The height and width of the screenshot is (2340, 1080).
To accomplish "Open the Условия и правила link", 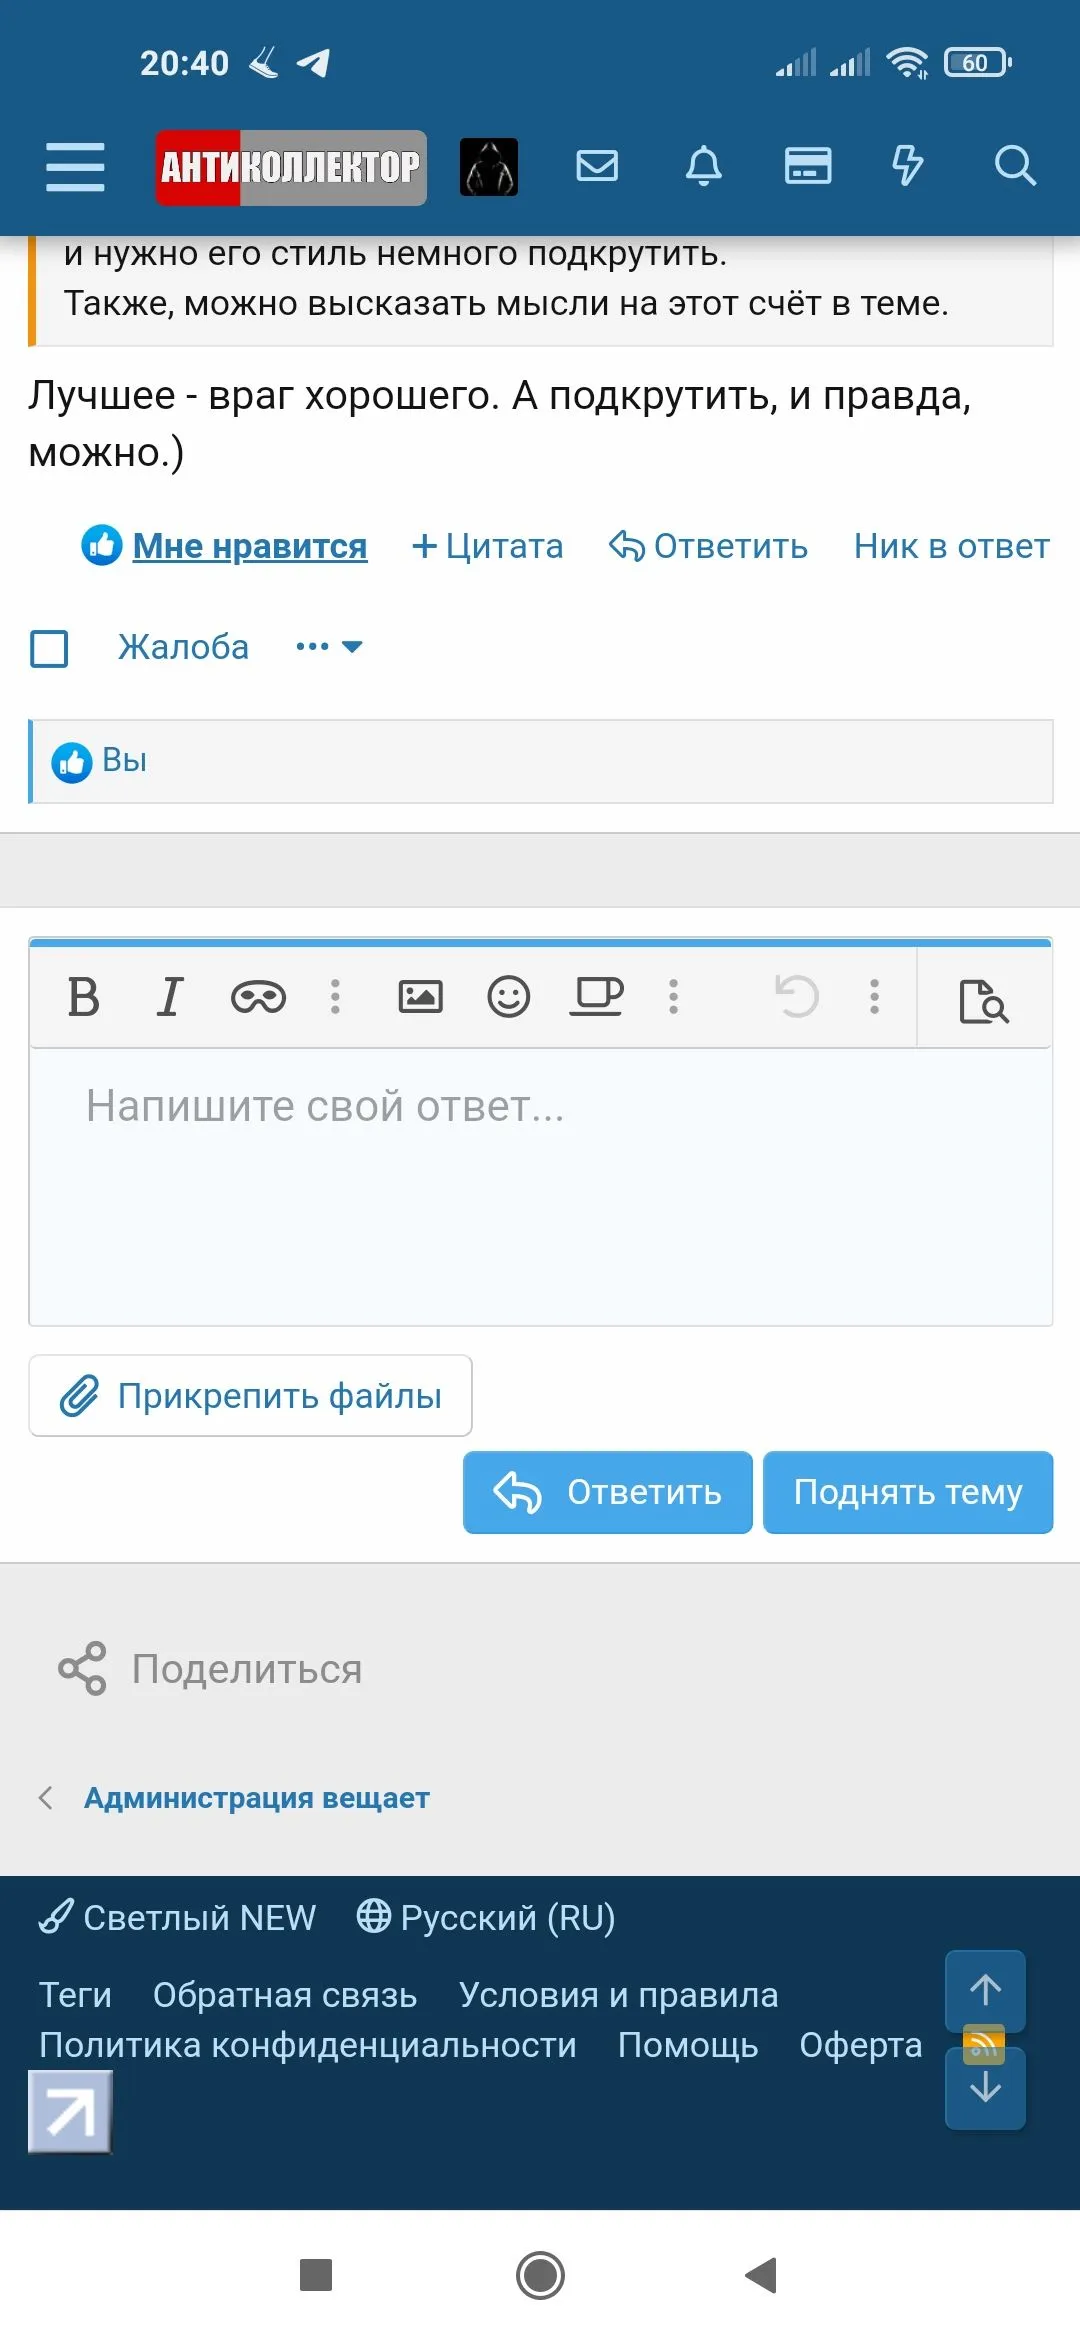I will pos(618,1995).
